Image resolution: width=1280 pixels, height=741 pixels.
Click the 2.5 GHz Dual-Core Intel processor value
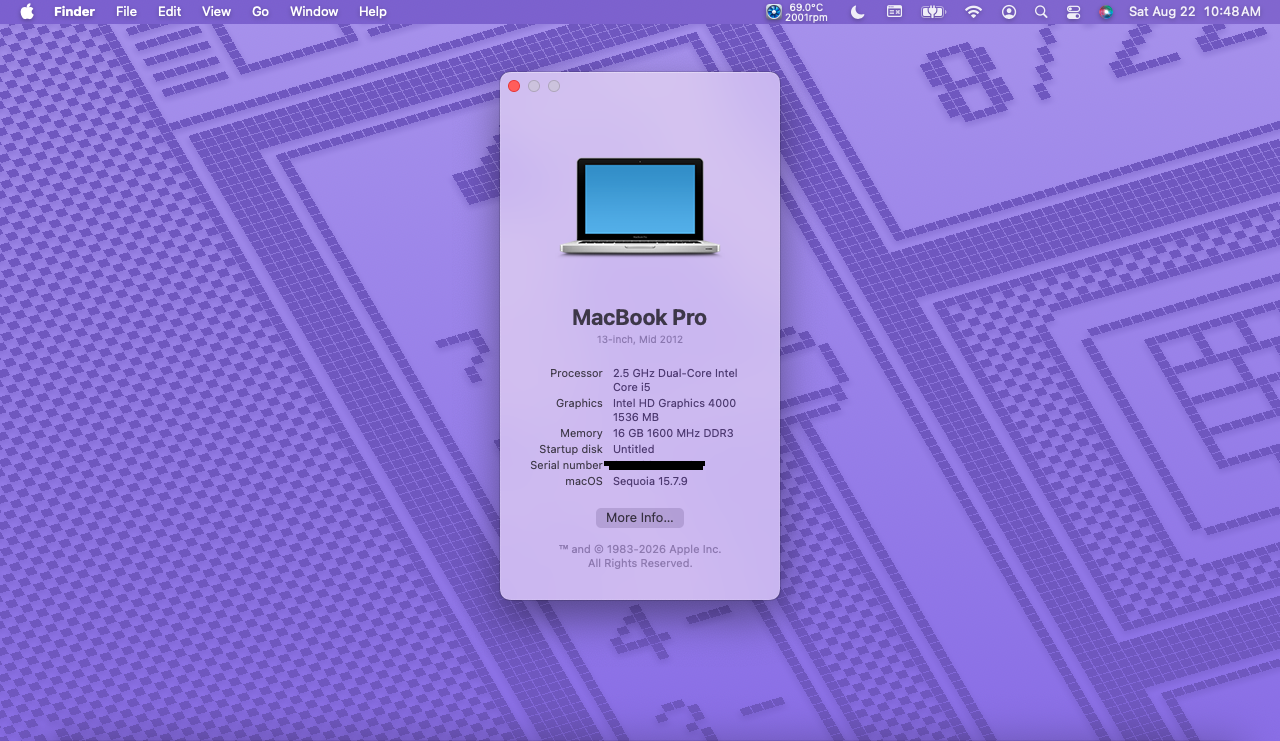[675, 380]
